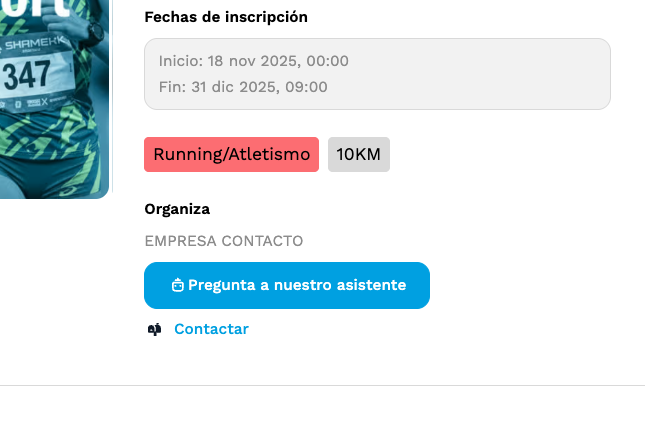Select the Running/Atletismo category tag
Screen dimensions: 645x421
pyautogui.click(x=231, y=154)
